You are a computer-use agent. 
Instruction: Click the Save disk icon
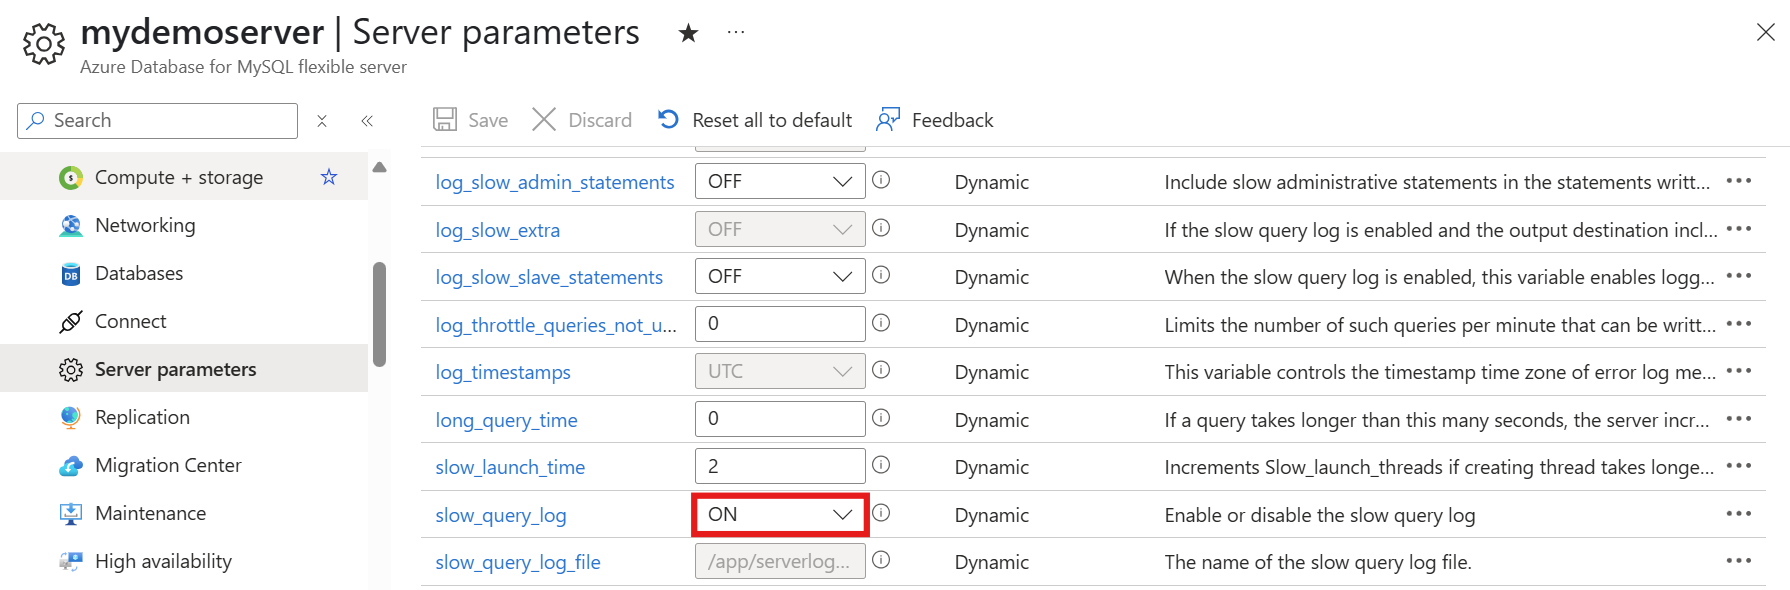tap(445, 120)
